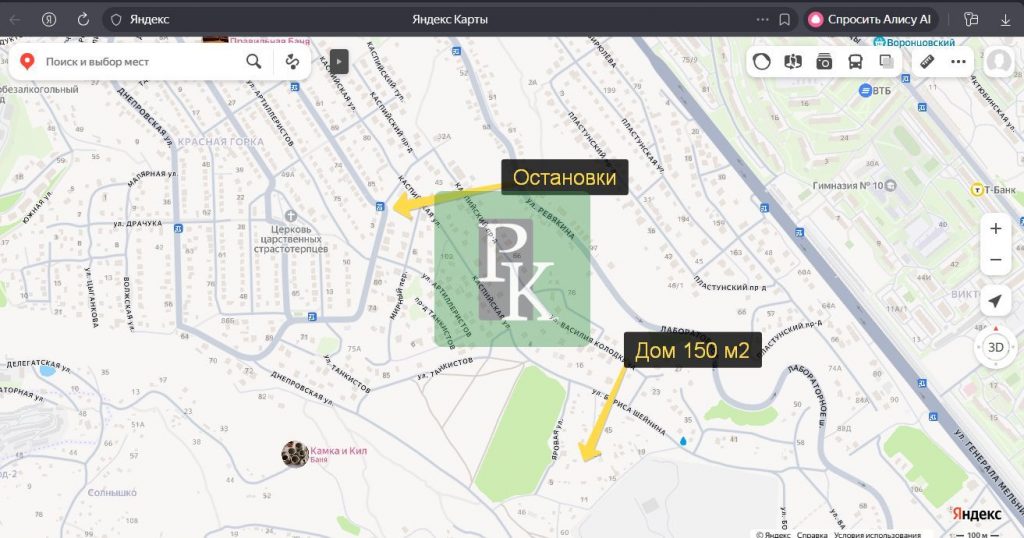Zoom out with the minus button

point(995,261)
